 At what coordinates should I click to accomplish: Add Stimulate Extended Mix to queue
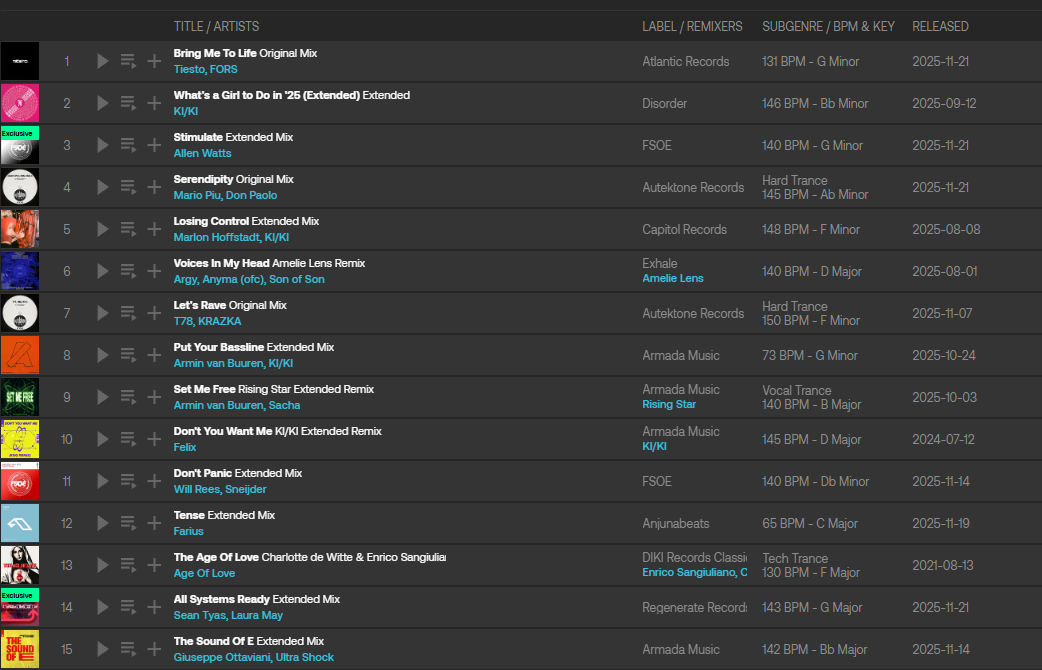(x=128, y=145)
